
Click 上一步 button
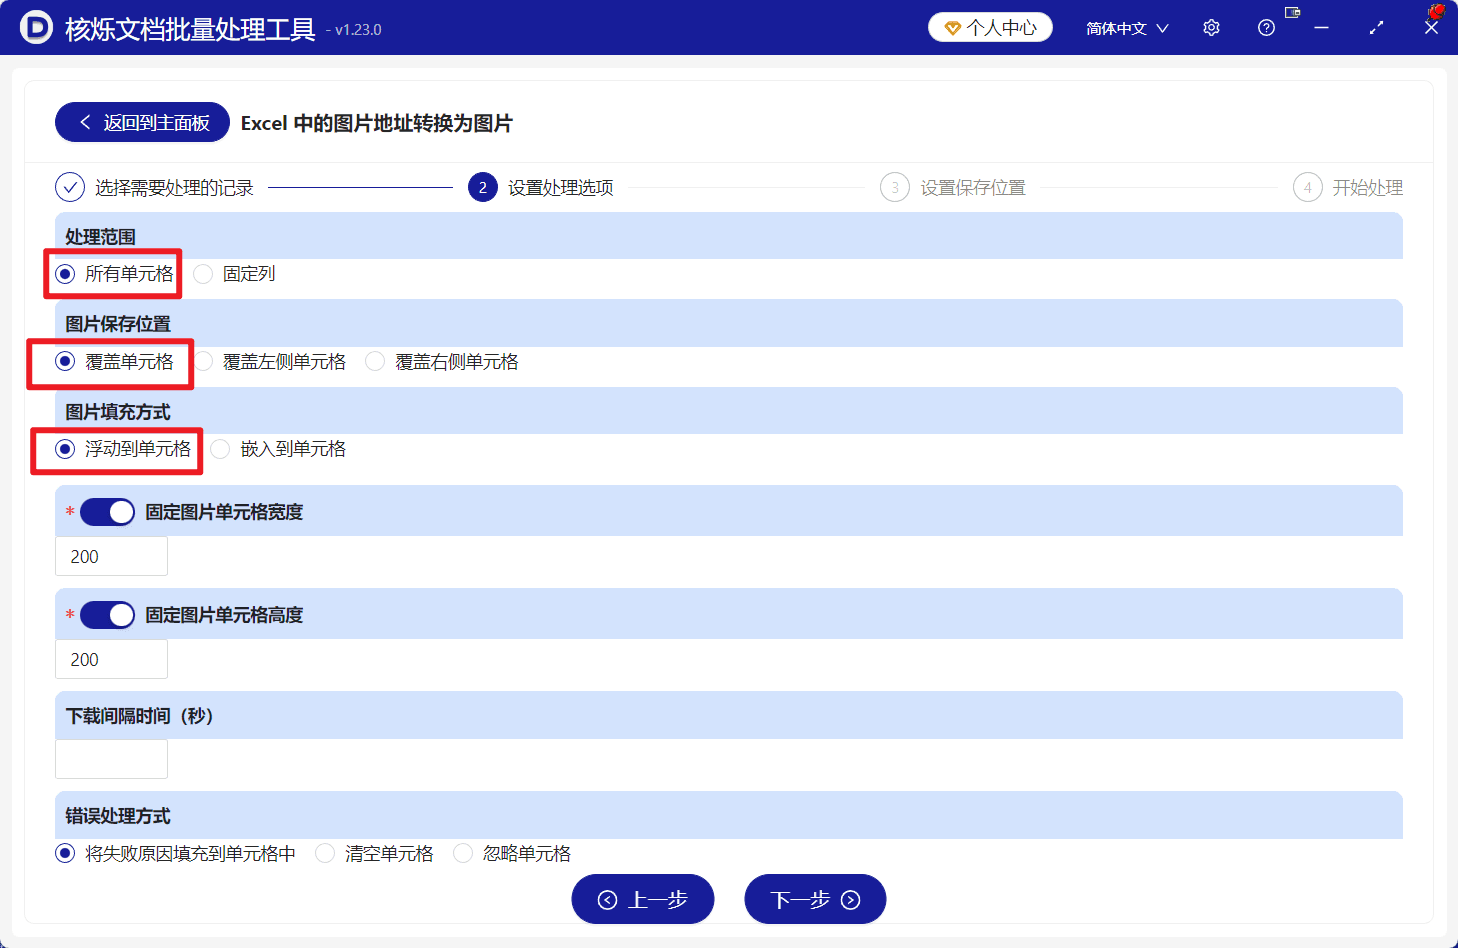click(643, 899)
